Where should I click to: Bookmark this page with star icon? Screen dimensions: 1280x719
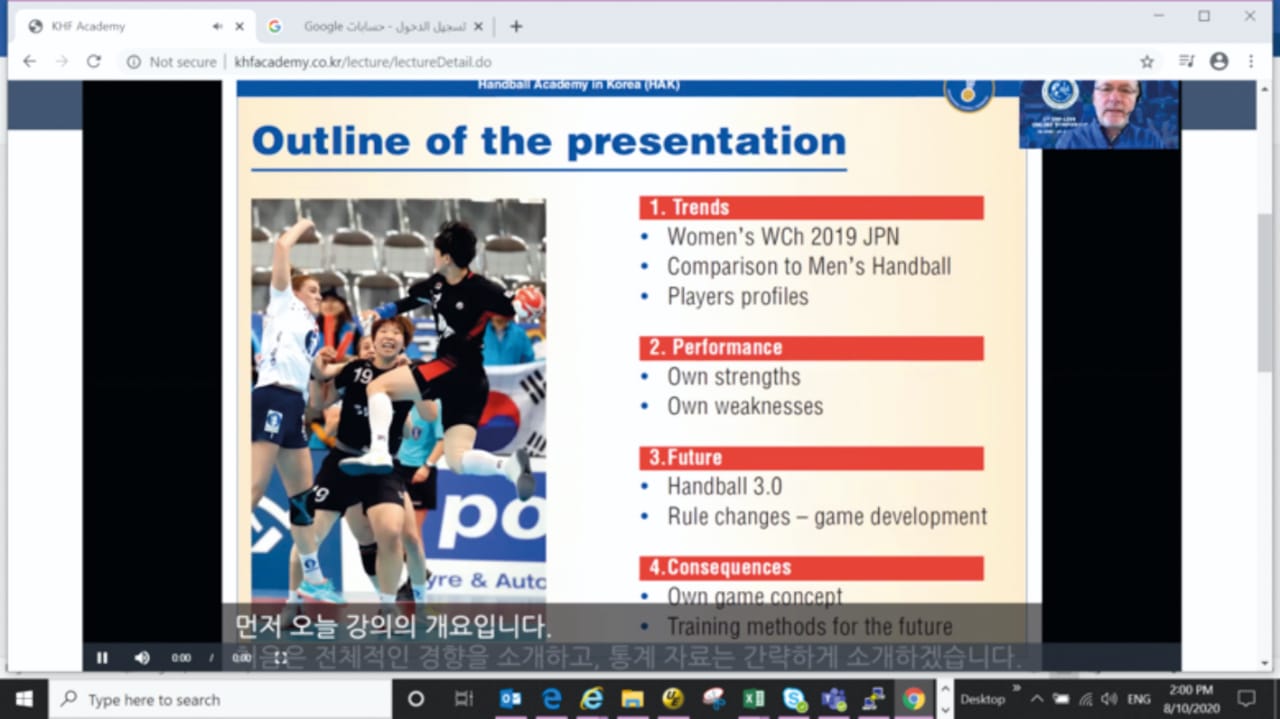click(x=1147, y=61)
